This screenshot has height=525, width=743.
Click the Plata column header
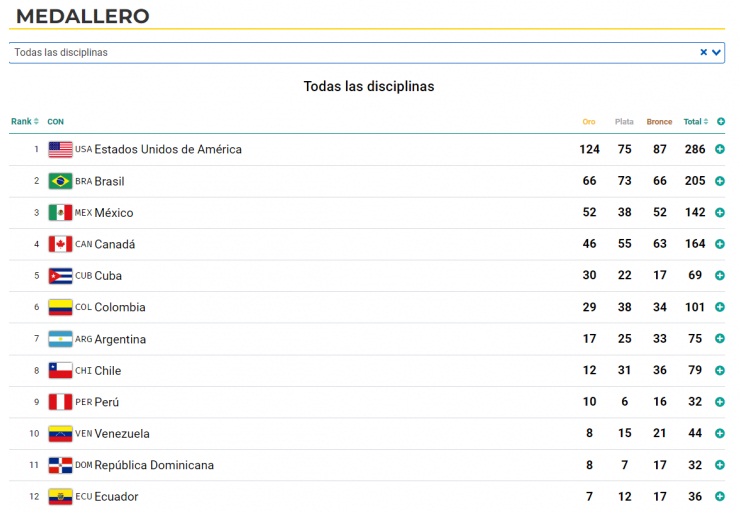[624, 122]
